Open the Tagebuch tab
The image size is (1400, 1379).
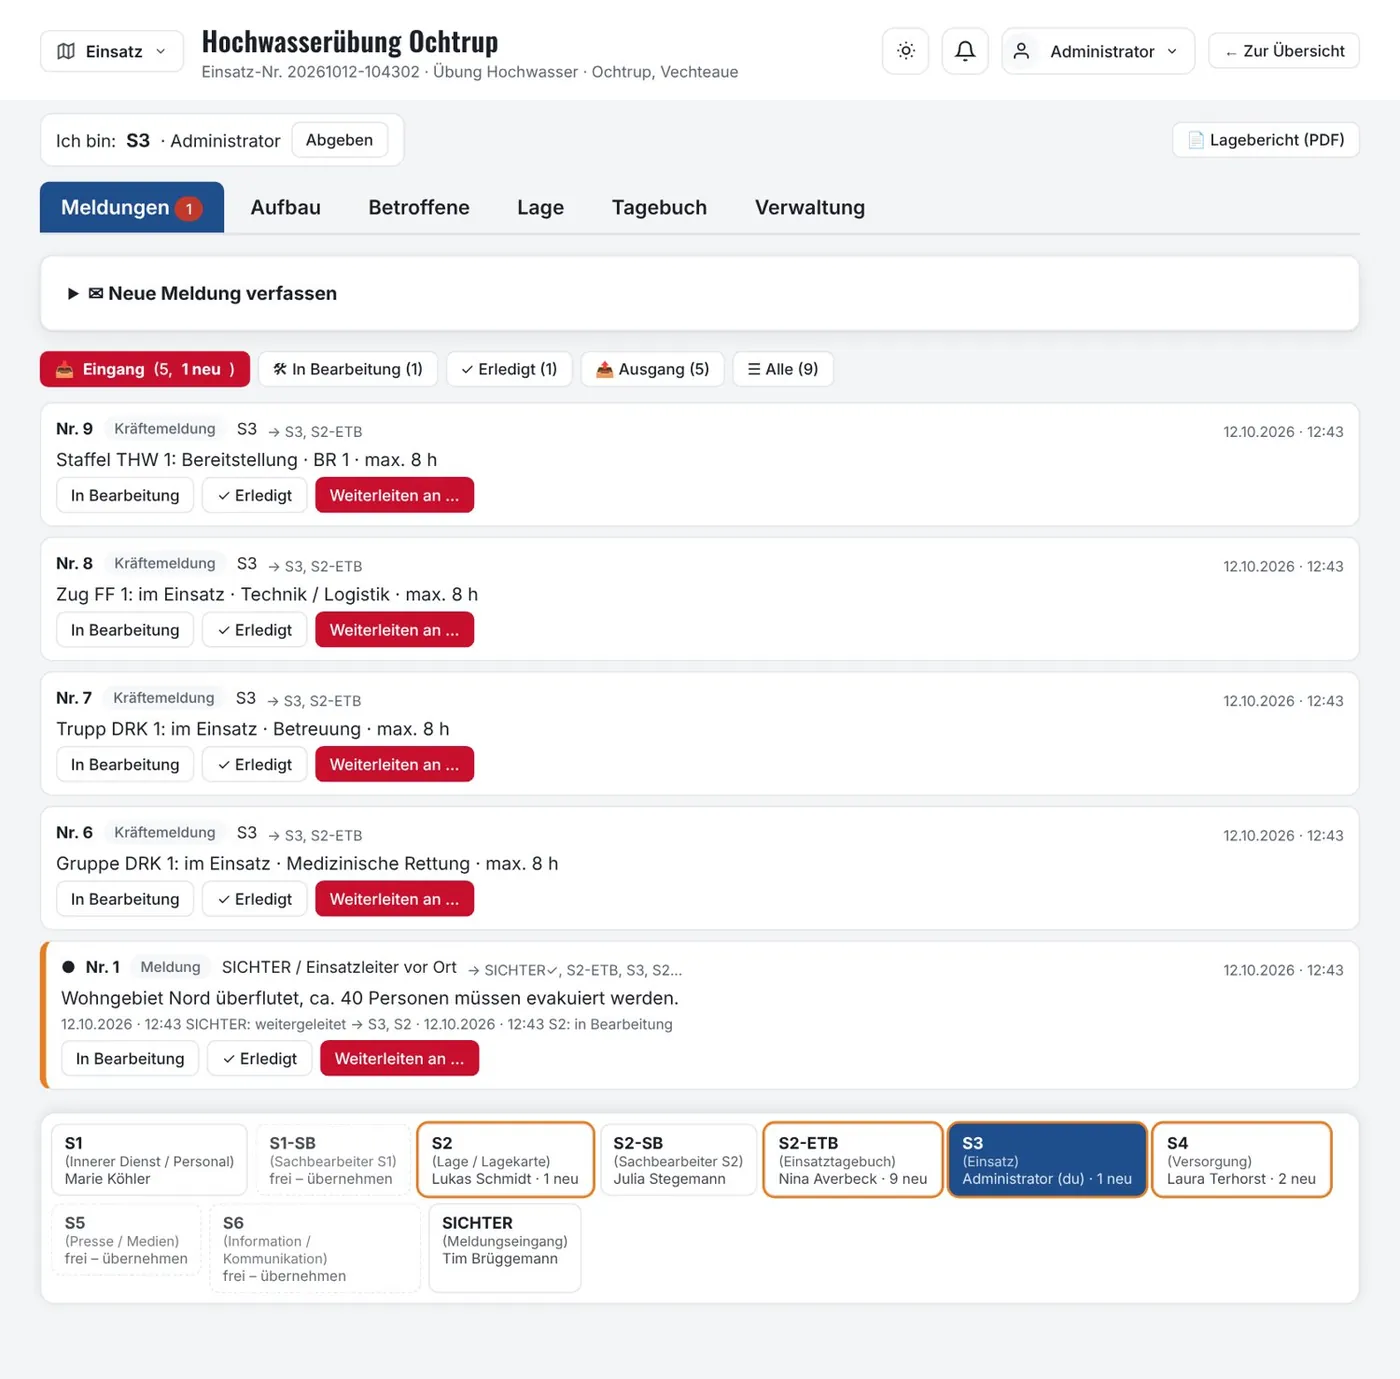(x=659, y=207)
